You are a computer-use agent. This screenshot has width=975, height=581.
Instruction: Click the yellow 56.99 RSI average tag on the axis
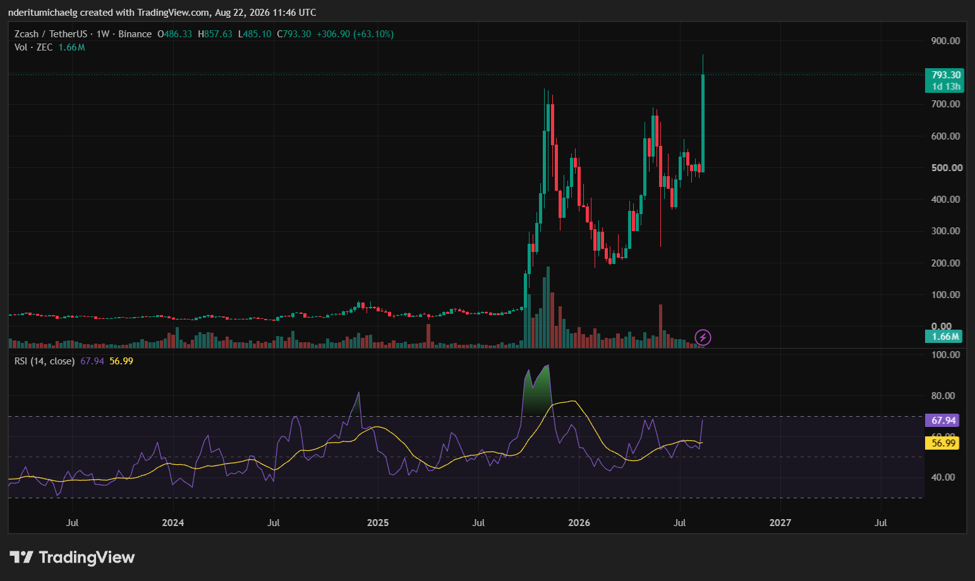pyautogui.click(x=943, y=443)
